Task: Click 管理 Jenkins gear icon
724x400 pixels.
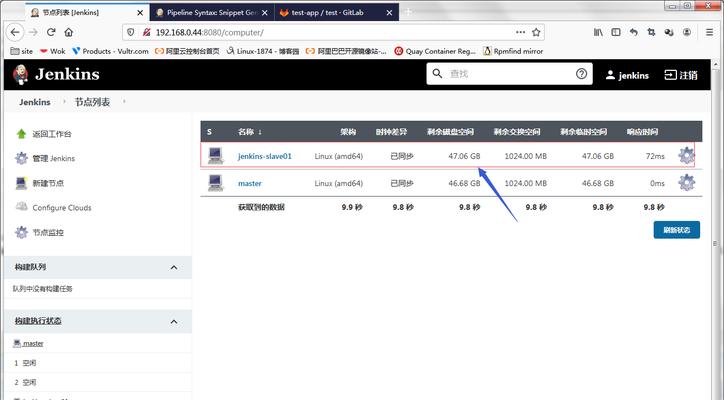Action: click(21, 158)
